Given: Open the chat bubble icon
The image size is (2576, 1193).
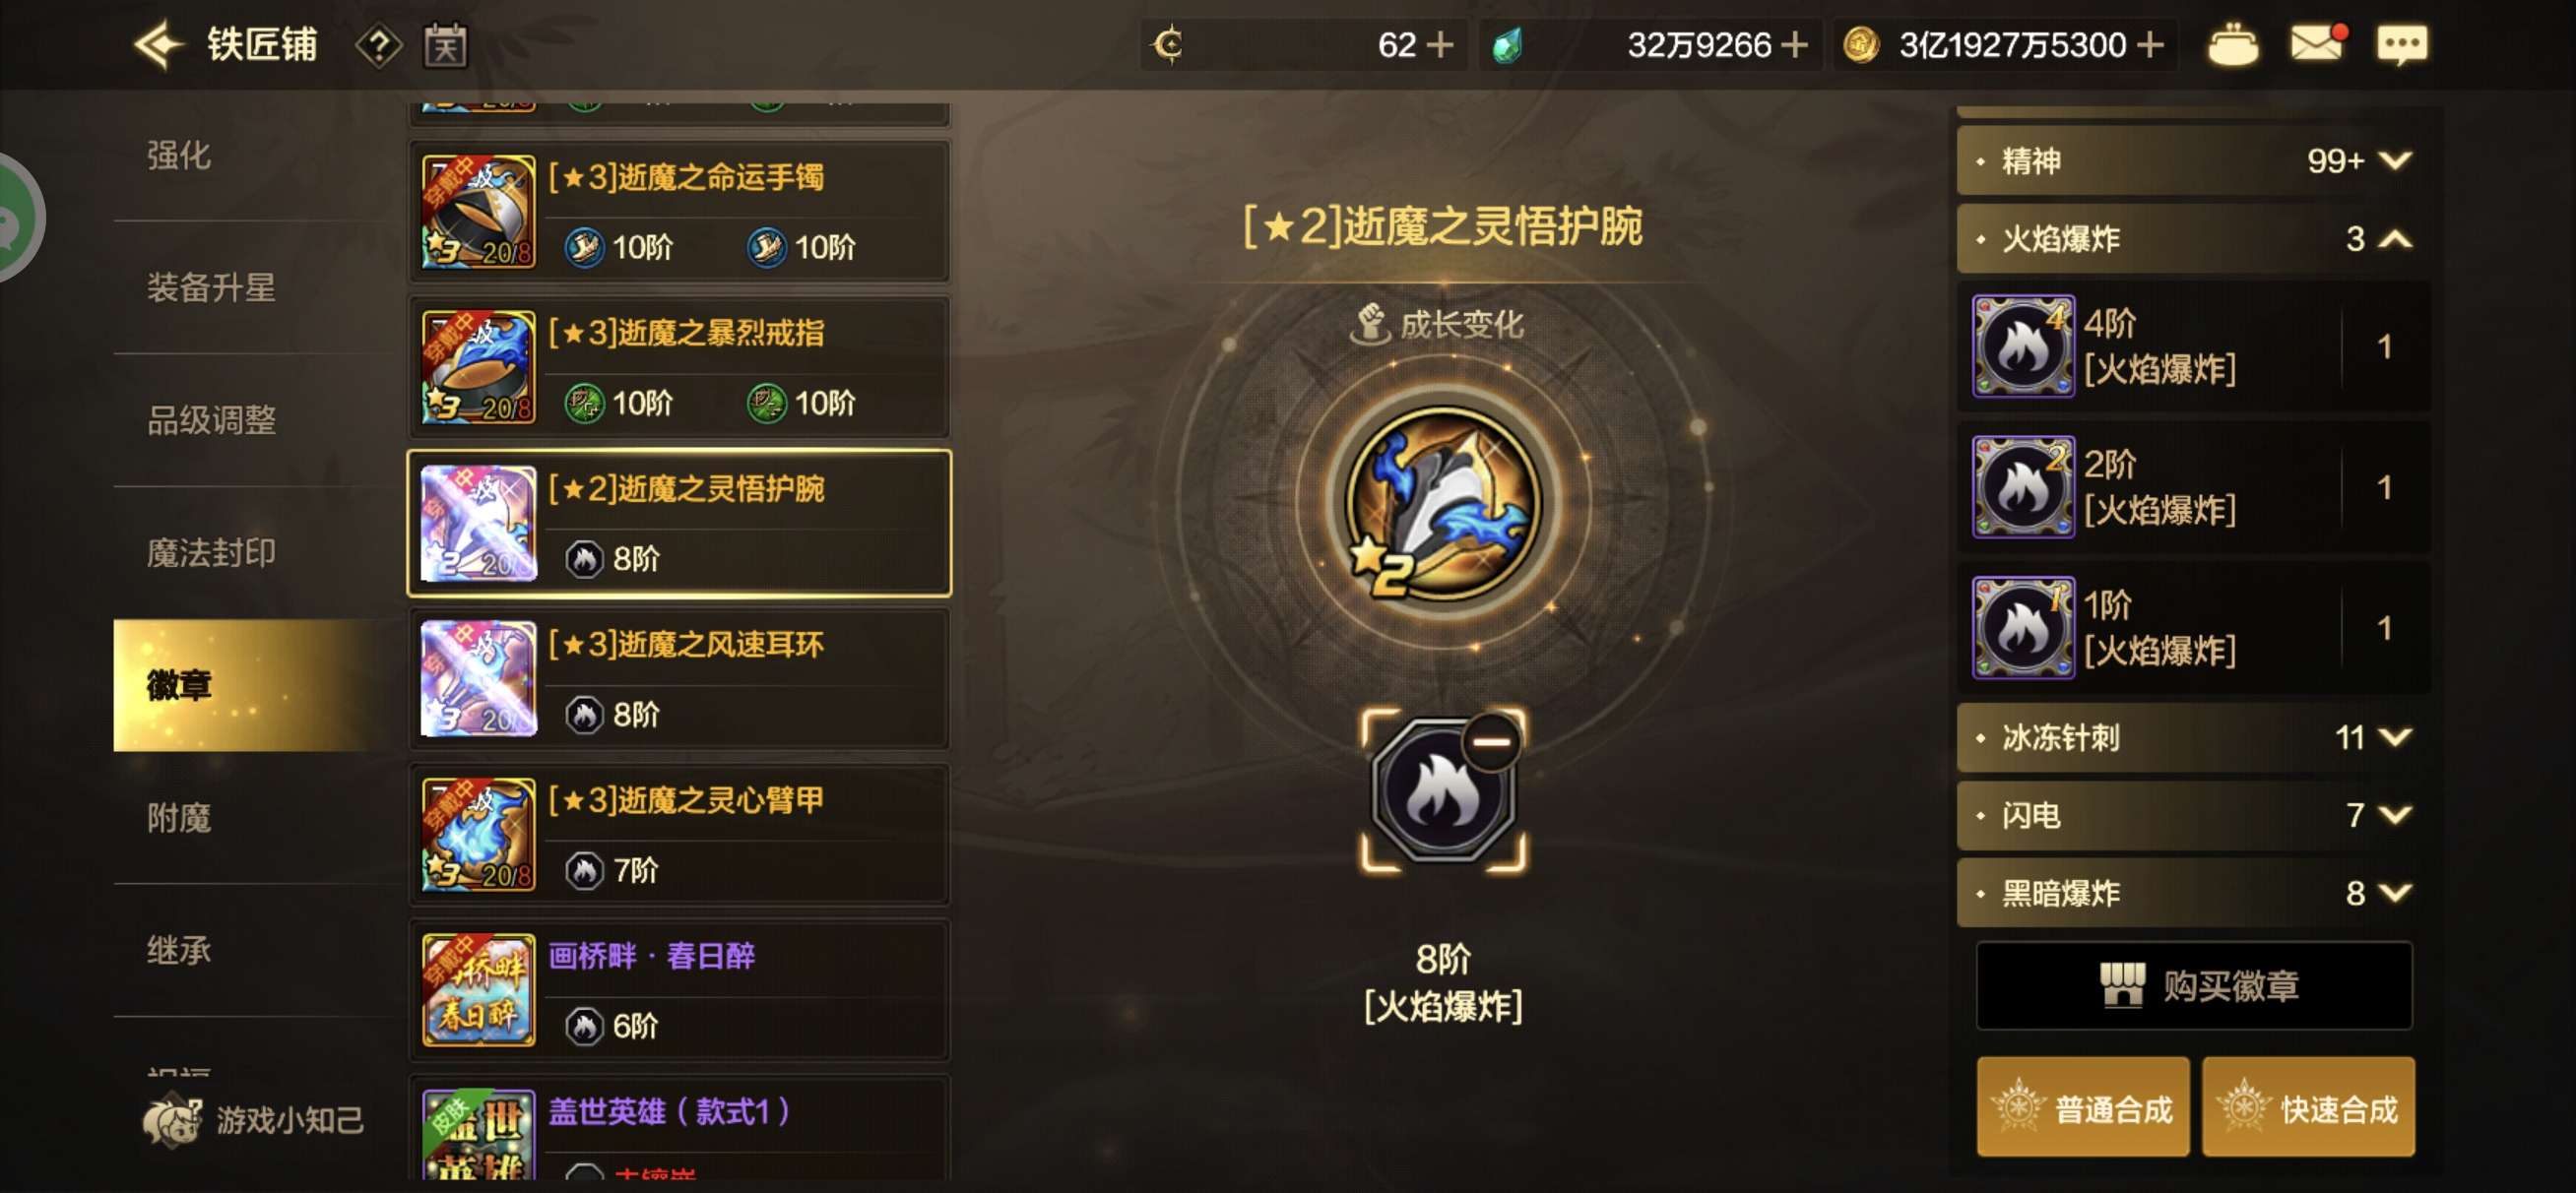Looking at the screenshot, I should [2401, 45].
